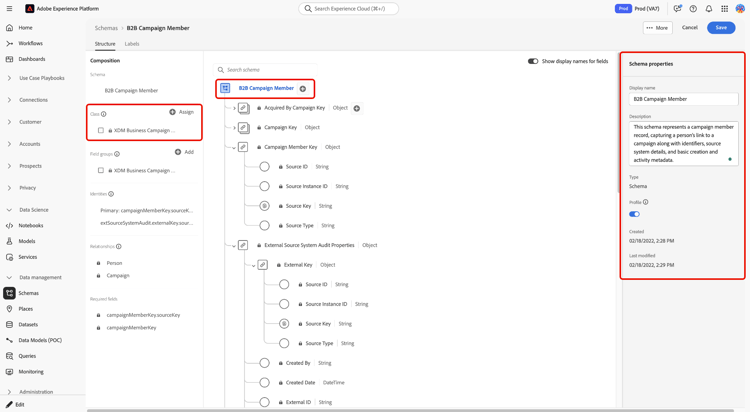Open Datasets in sidebar
The width and height of the screenshot is (750, 412).
(x=28, y=325)
